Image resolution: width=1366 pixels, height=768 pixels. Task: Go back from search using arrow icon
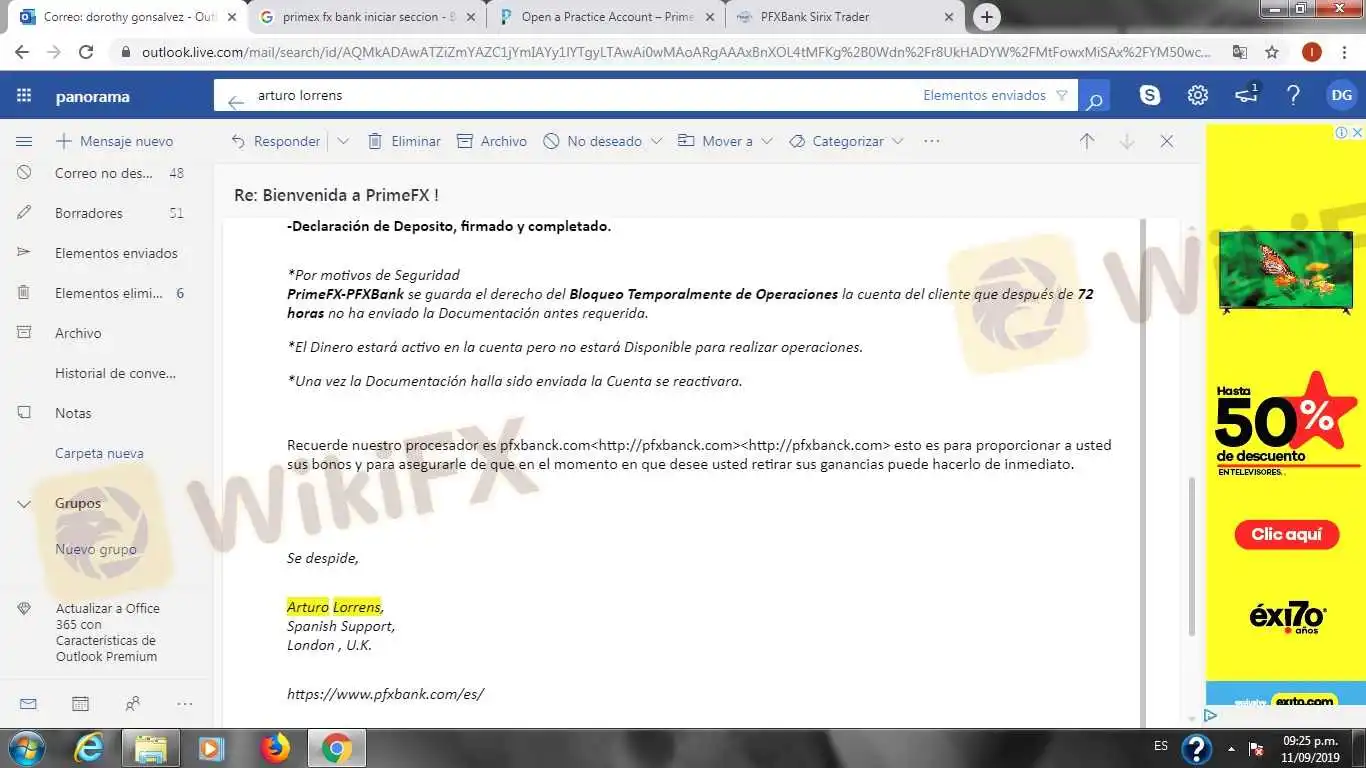coord(236,101)
